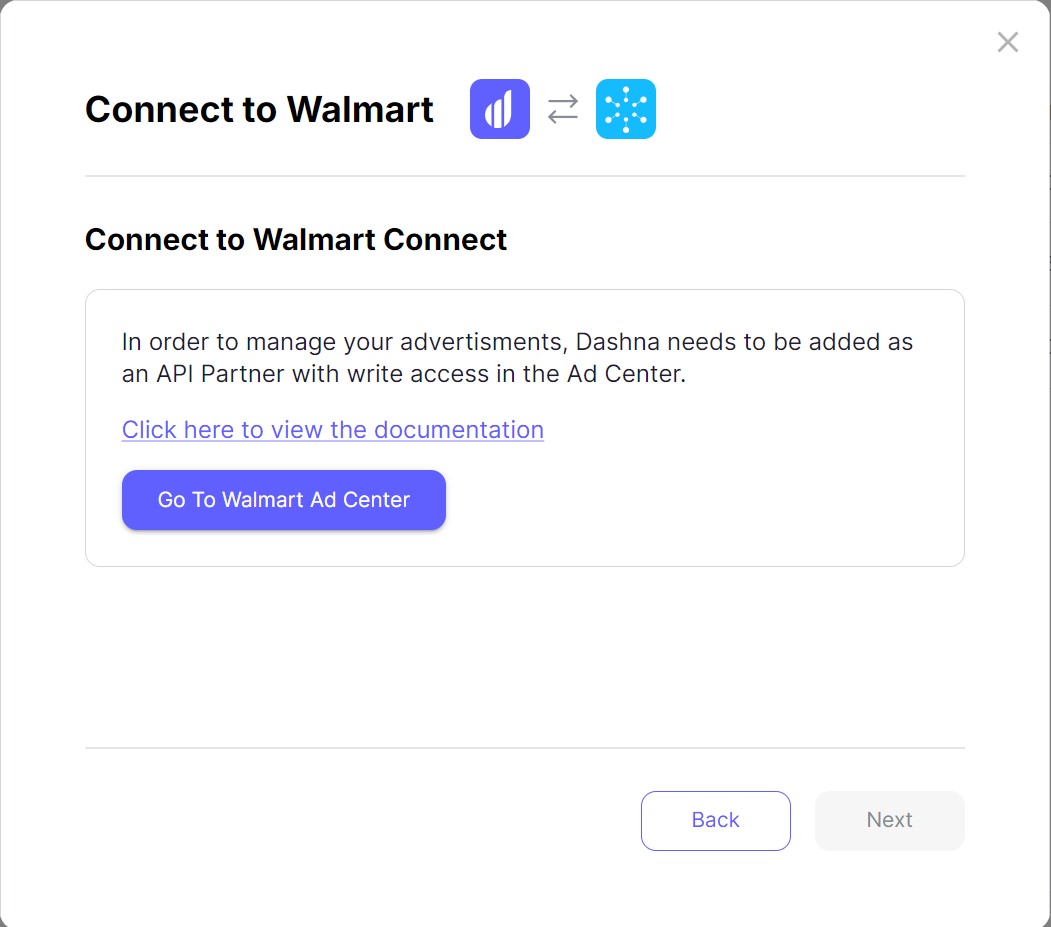Click the divider line above the Back button
Image resolution: width=1051 pixels, height=927 pixels.
point(524,748)
